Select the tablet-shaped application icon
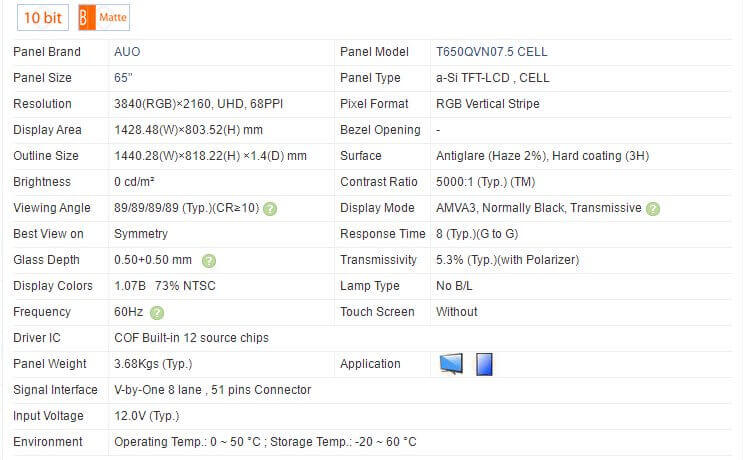This screenshot has height=460, width=750. 484,364
